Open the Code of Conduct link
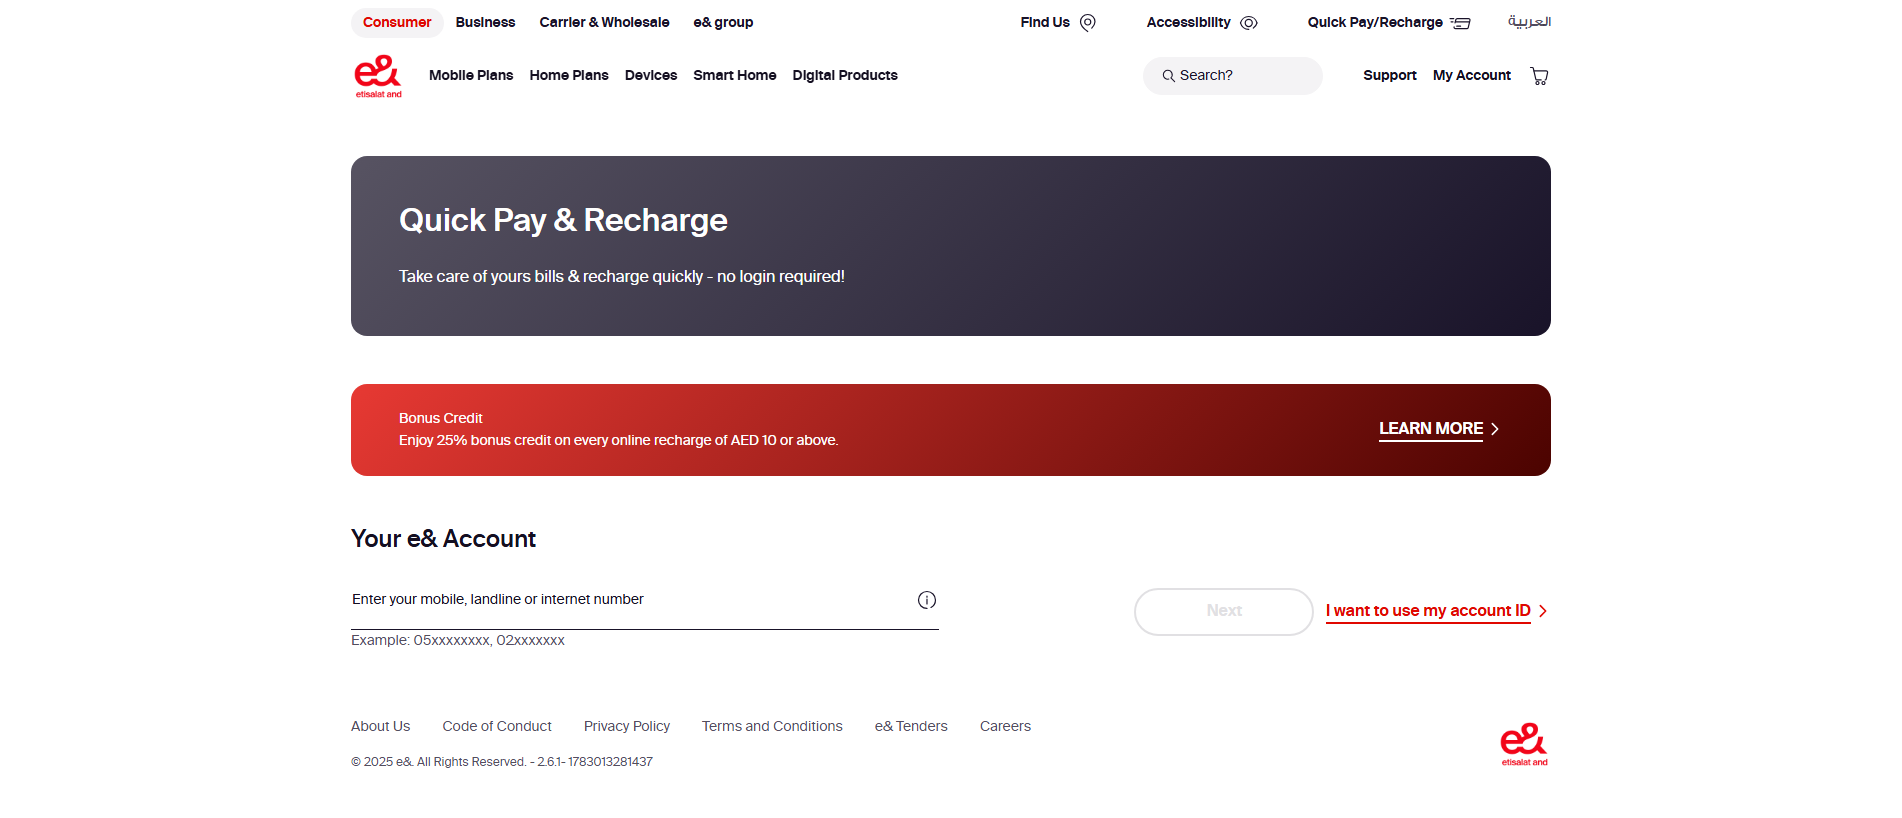This screenshot has width=1902, height=818. tap(497, 726)
